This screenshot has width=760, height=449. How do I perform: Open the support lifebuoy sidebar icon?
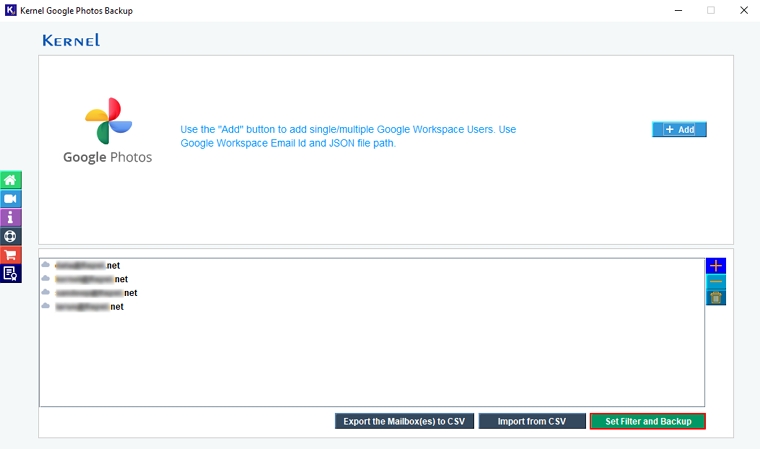click(x=11, y=236)
